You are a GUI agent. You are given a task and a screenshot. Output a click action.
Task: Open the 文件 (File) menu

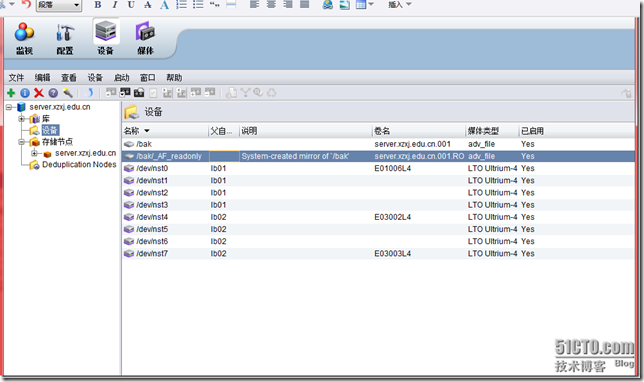pyautogui.click(x=16, y=78)
